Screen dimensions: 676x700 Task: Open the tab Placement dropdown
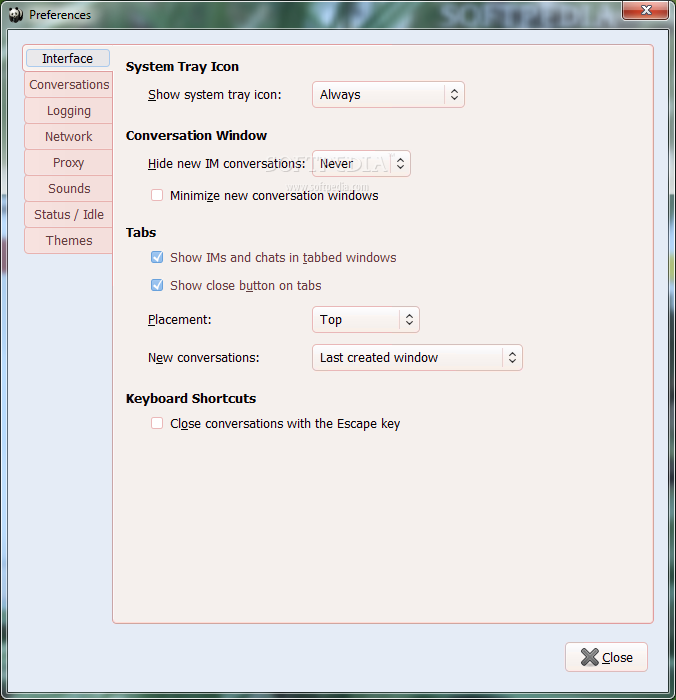tap(366, 319)
